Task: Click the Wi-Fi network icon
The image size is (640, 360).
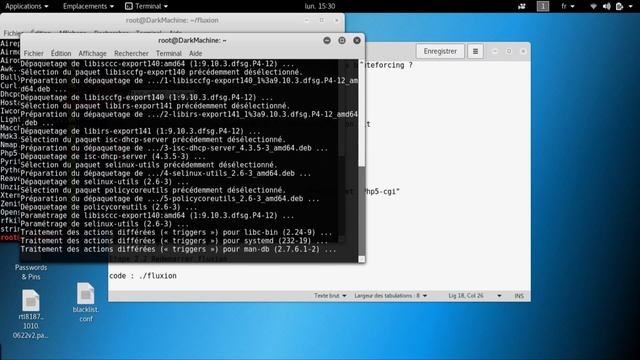Action: (593, 6)
